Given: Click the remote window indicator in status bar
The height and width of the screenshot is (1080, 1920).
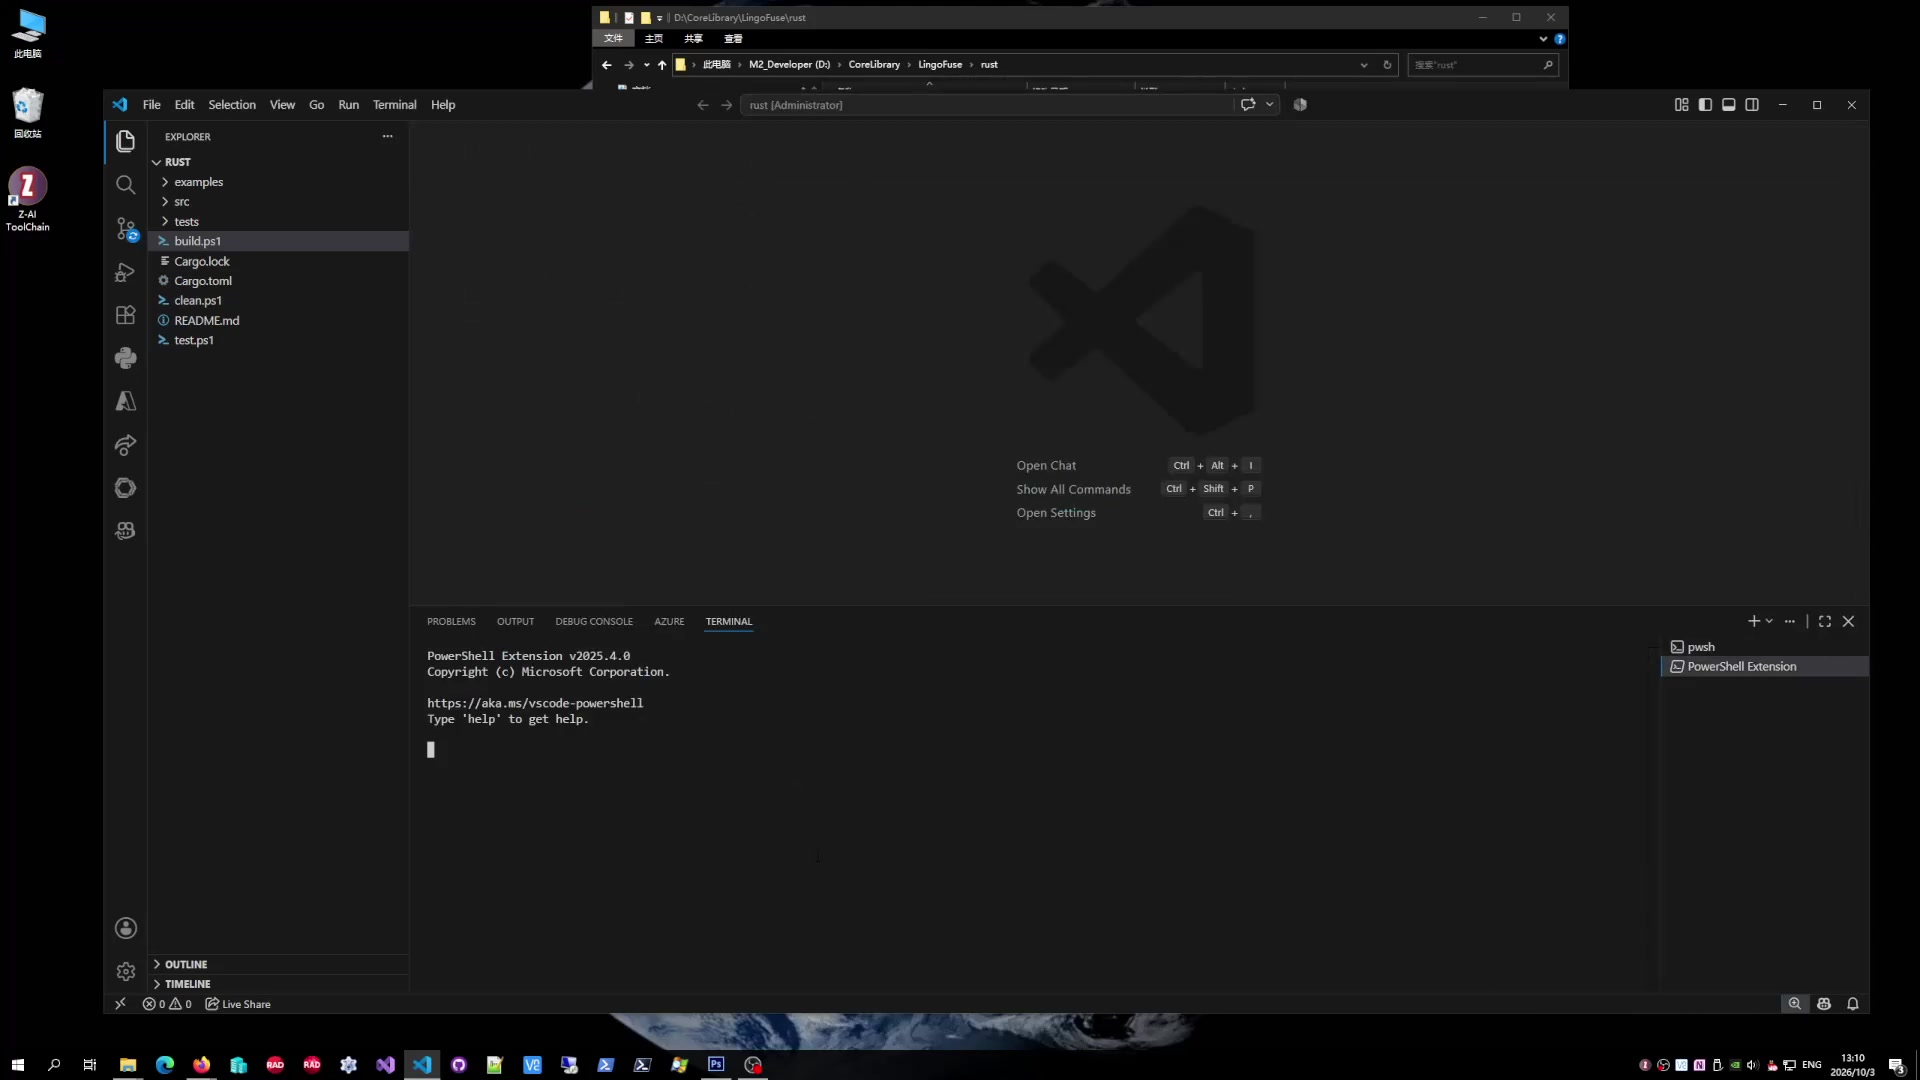Looking at the screenshot, I should [120, 1003].
